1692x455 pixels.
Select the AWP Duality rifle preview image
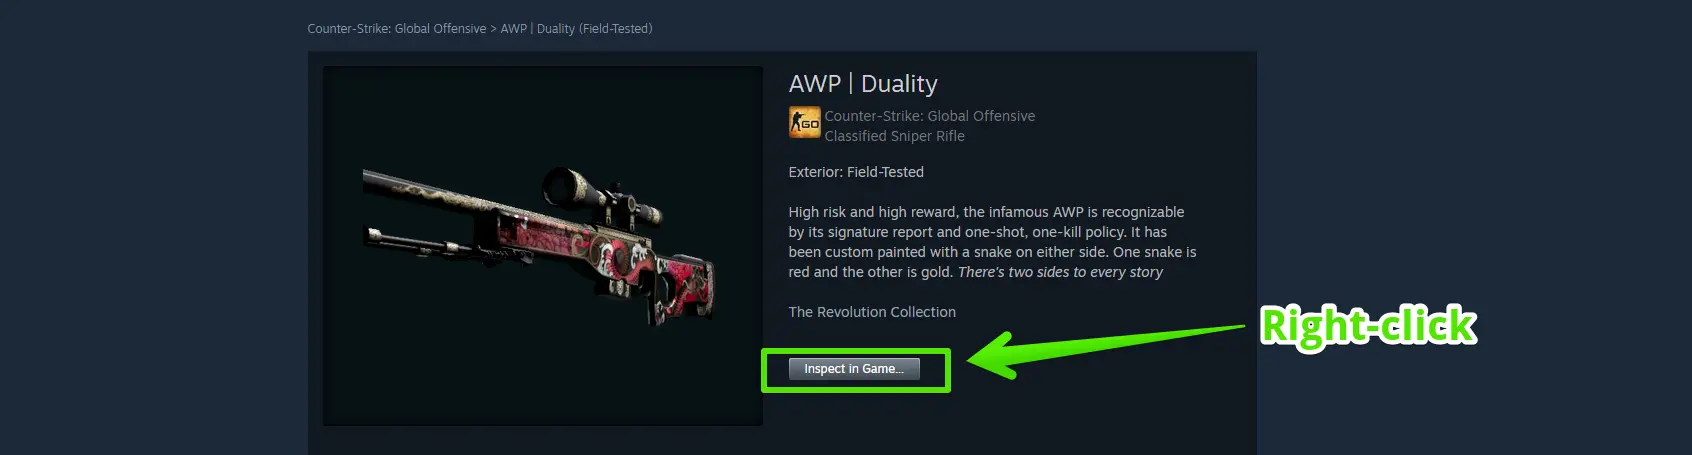(x=543, y=246)
